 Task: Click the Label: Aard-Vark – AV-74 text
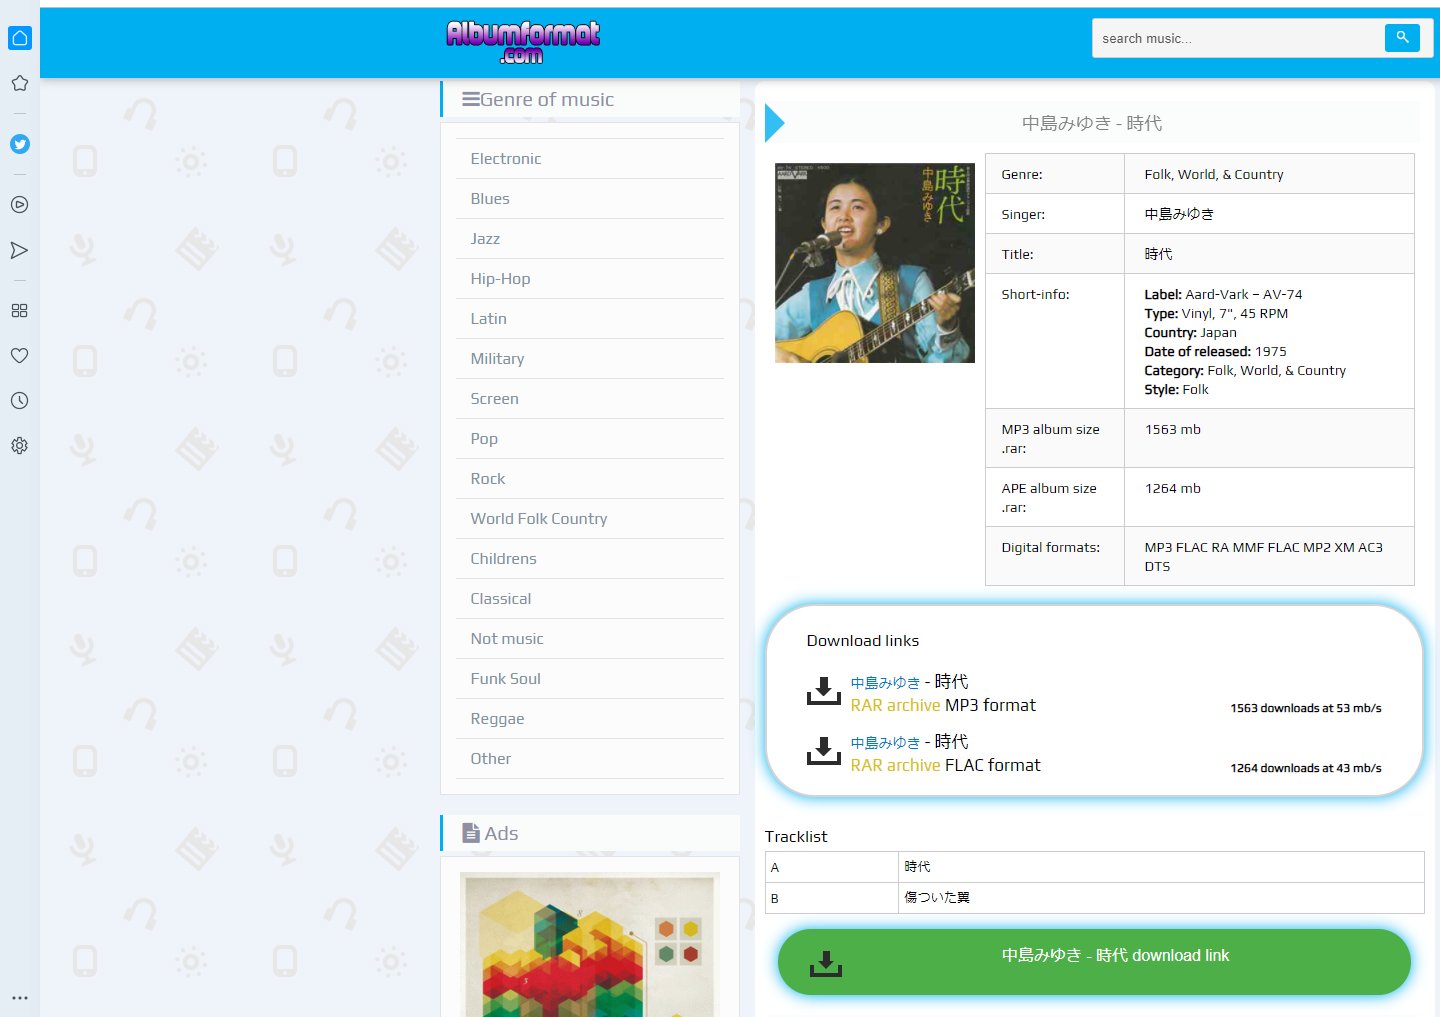click(x=1223, y=294)
